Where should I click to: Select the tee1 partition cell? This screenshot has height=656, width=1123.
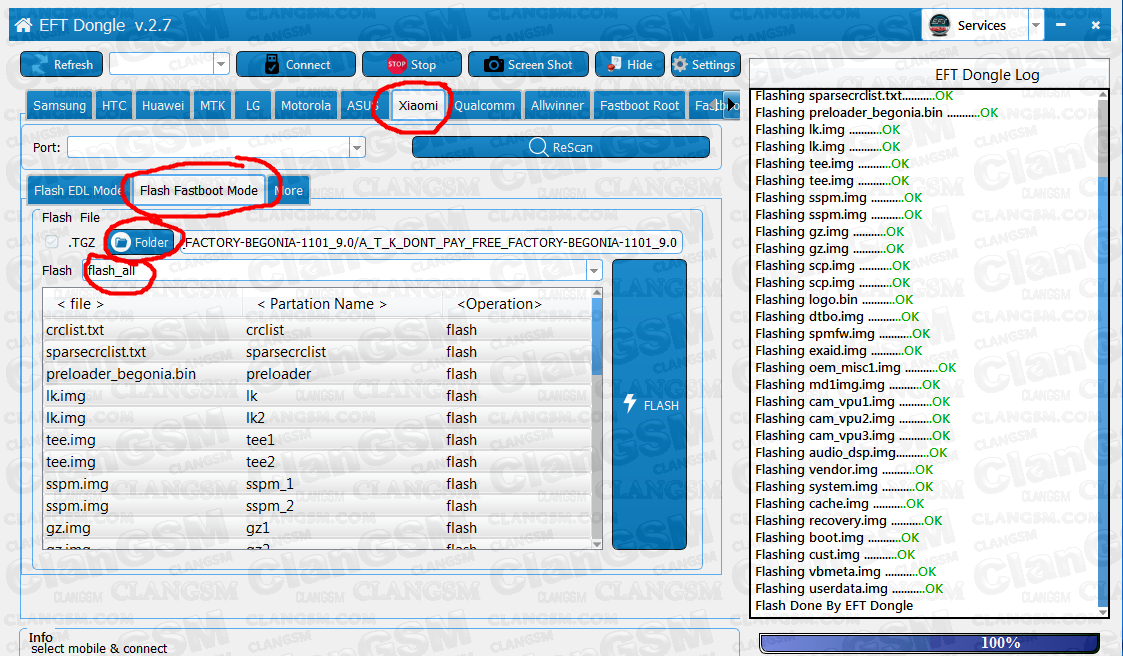coord(260,440)
